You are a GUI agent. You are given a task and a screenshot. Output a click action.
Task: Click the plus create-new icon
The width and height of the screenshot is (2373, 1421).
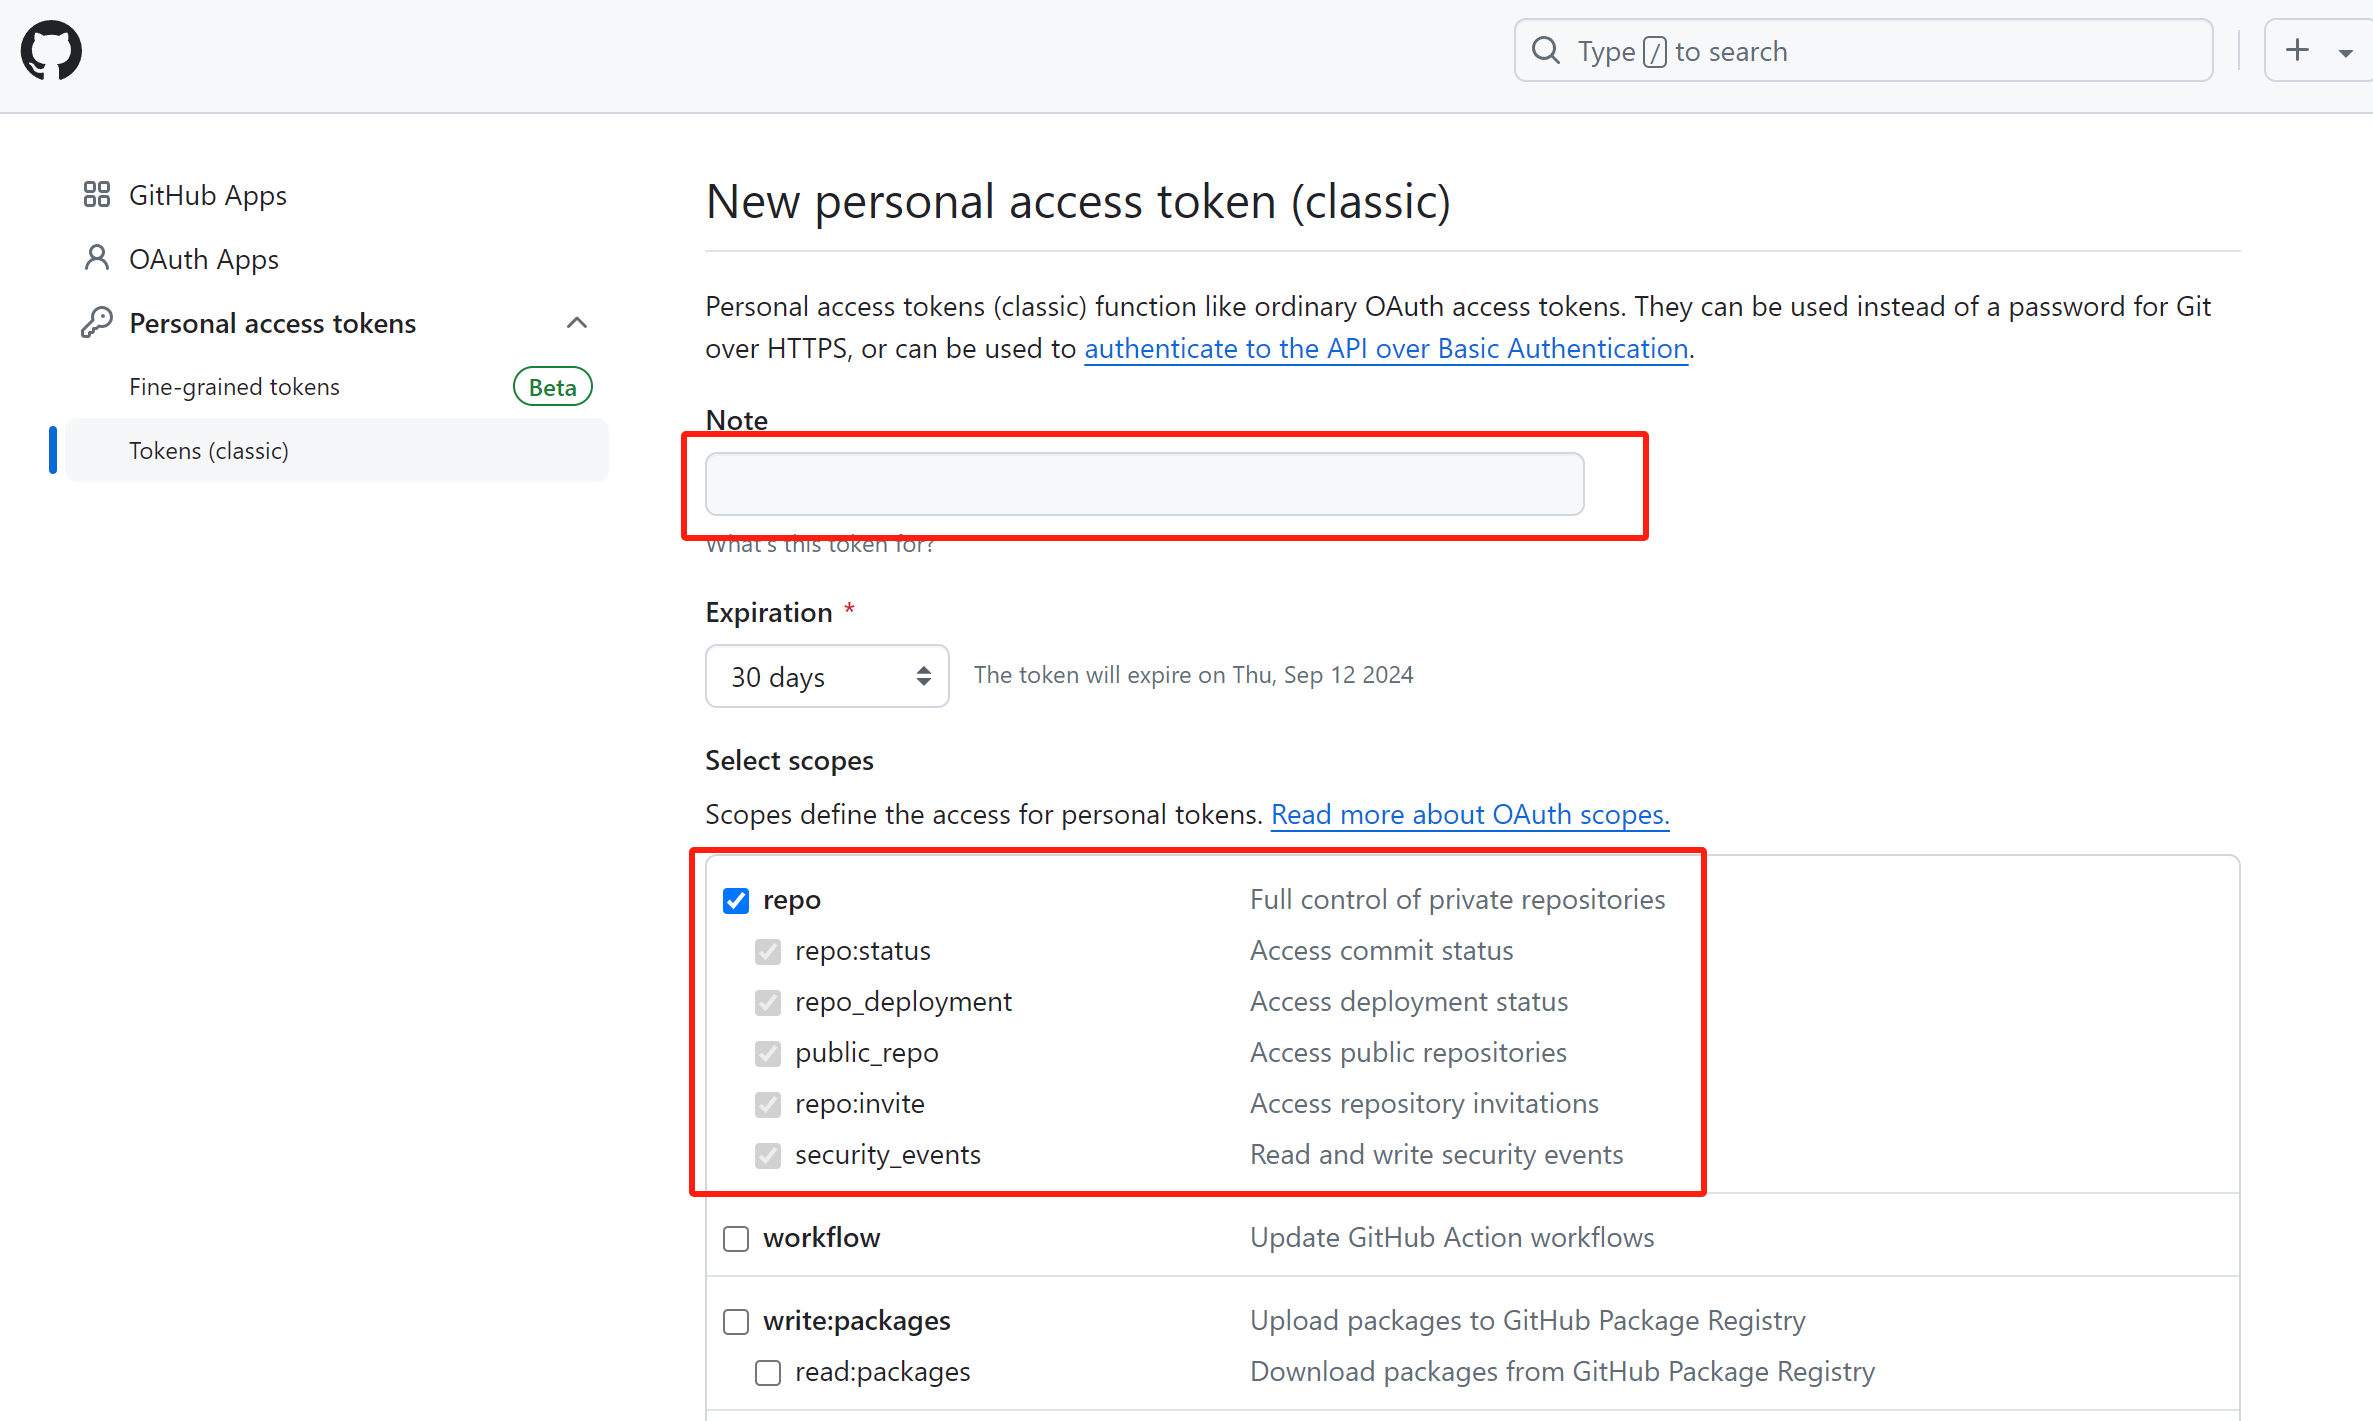click(x=2298, y=50)
